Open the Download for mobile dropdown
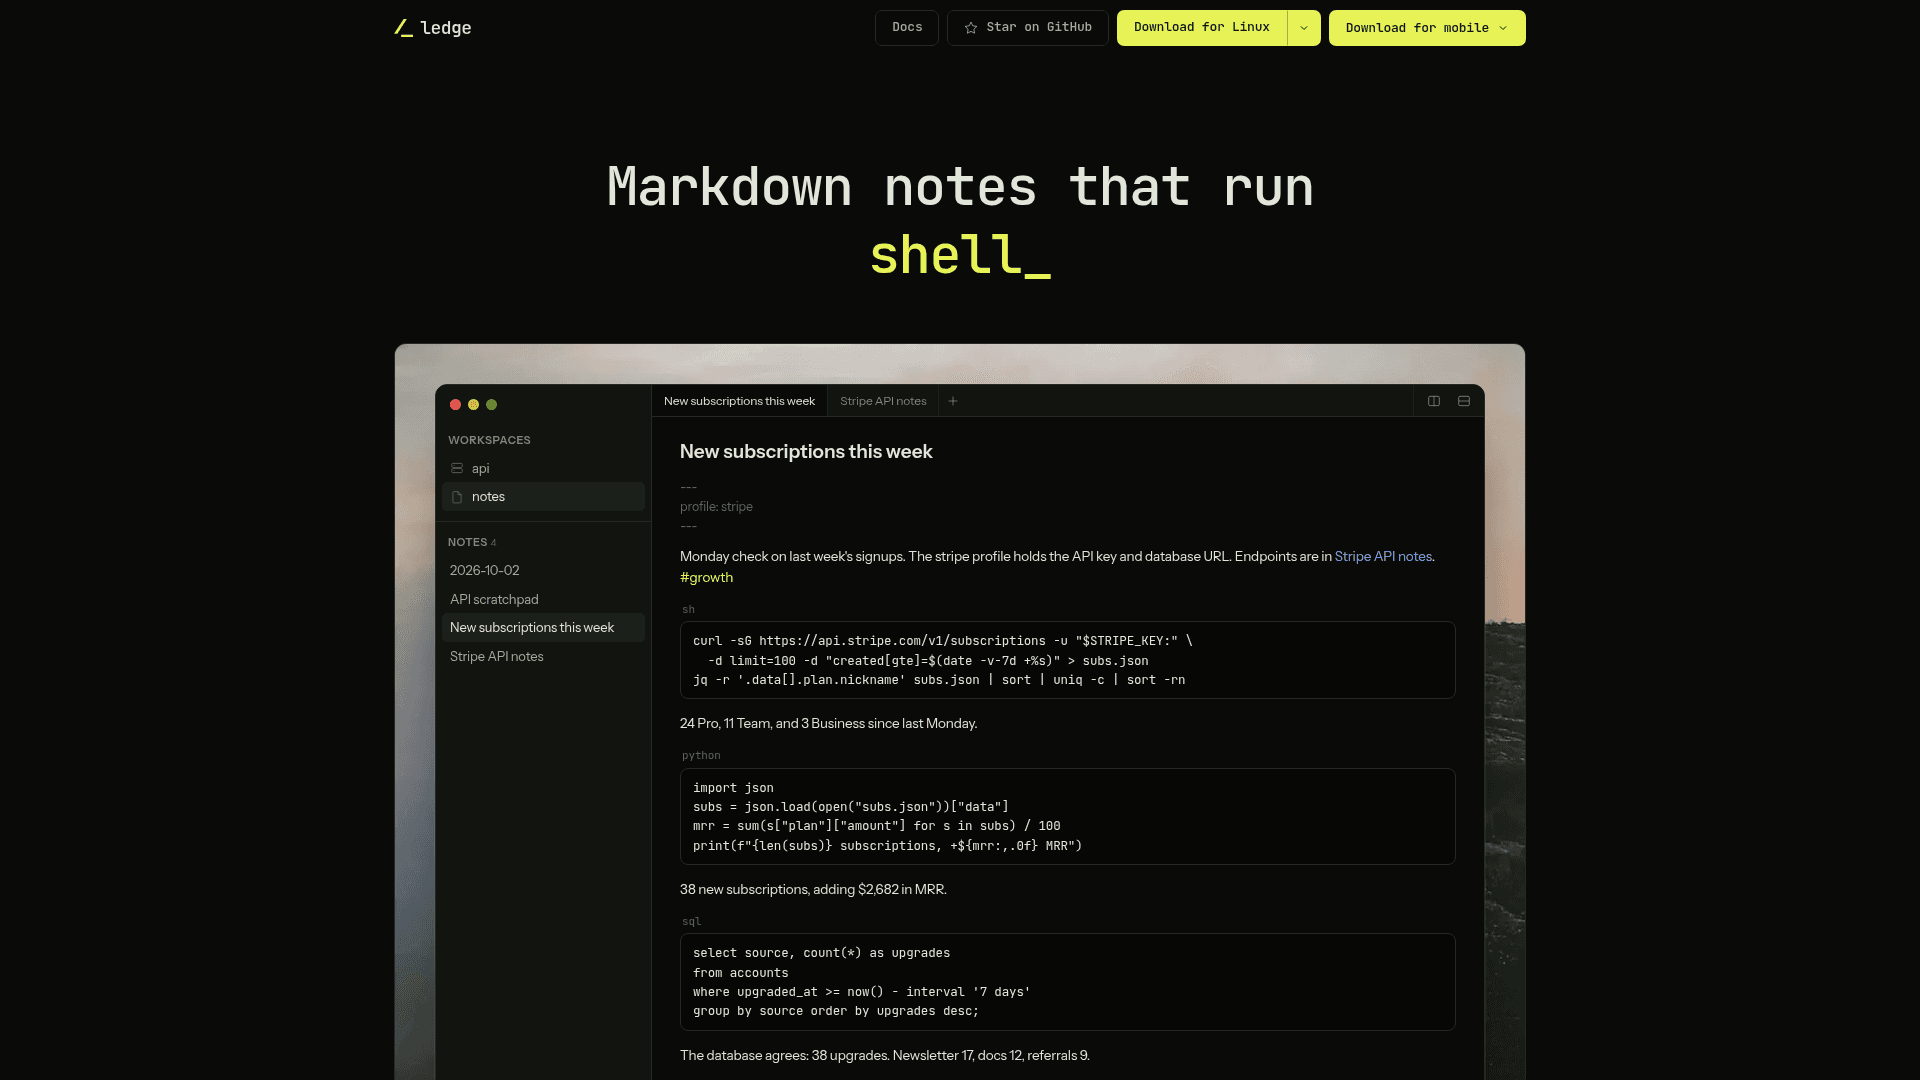 point(1427,28)
